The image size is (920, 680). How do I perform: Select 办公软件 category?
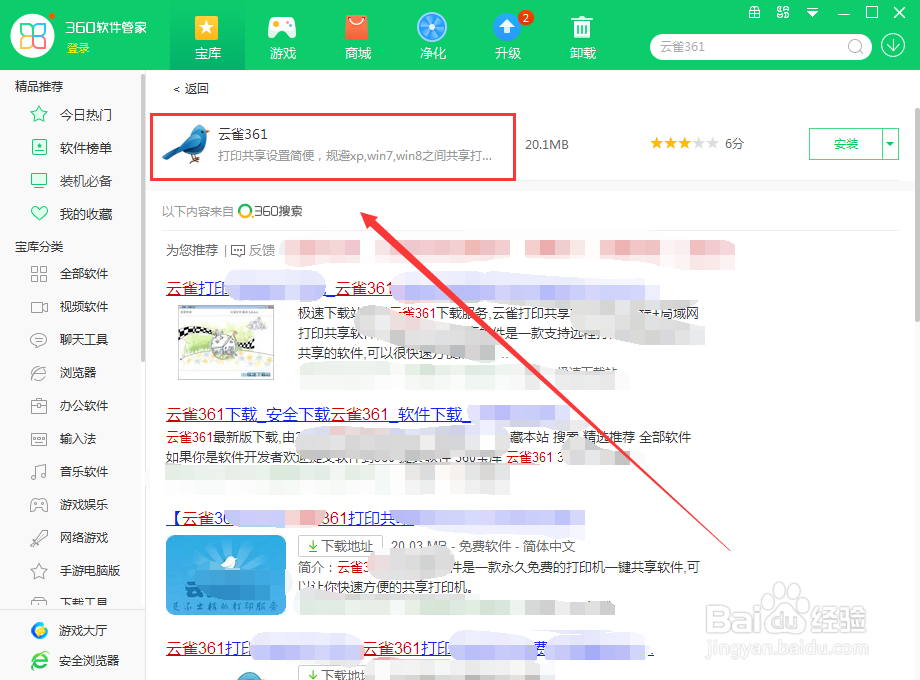(x=69, y=405)
